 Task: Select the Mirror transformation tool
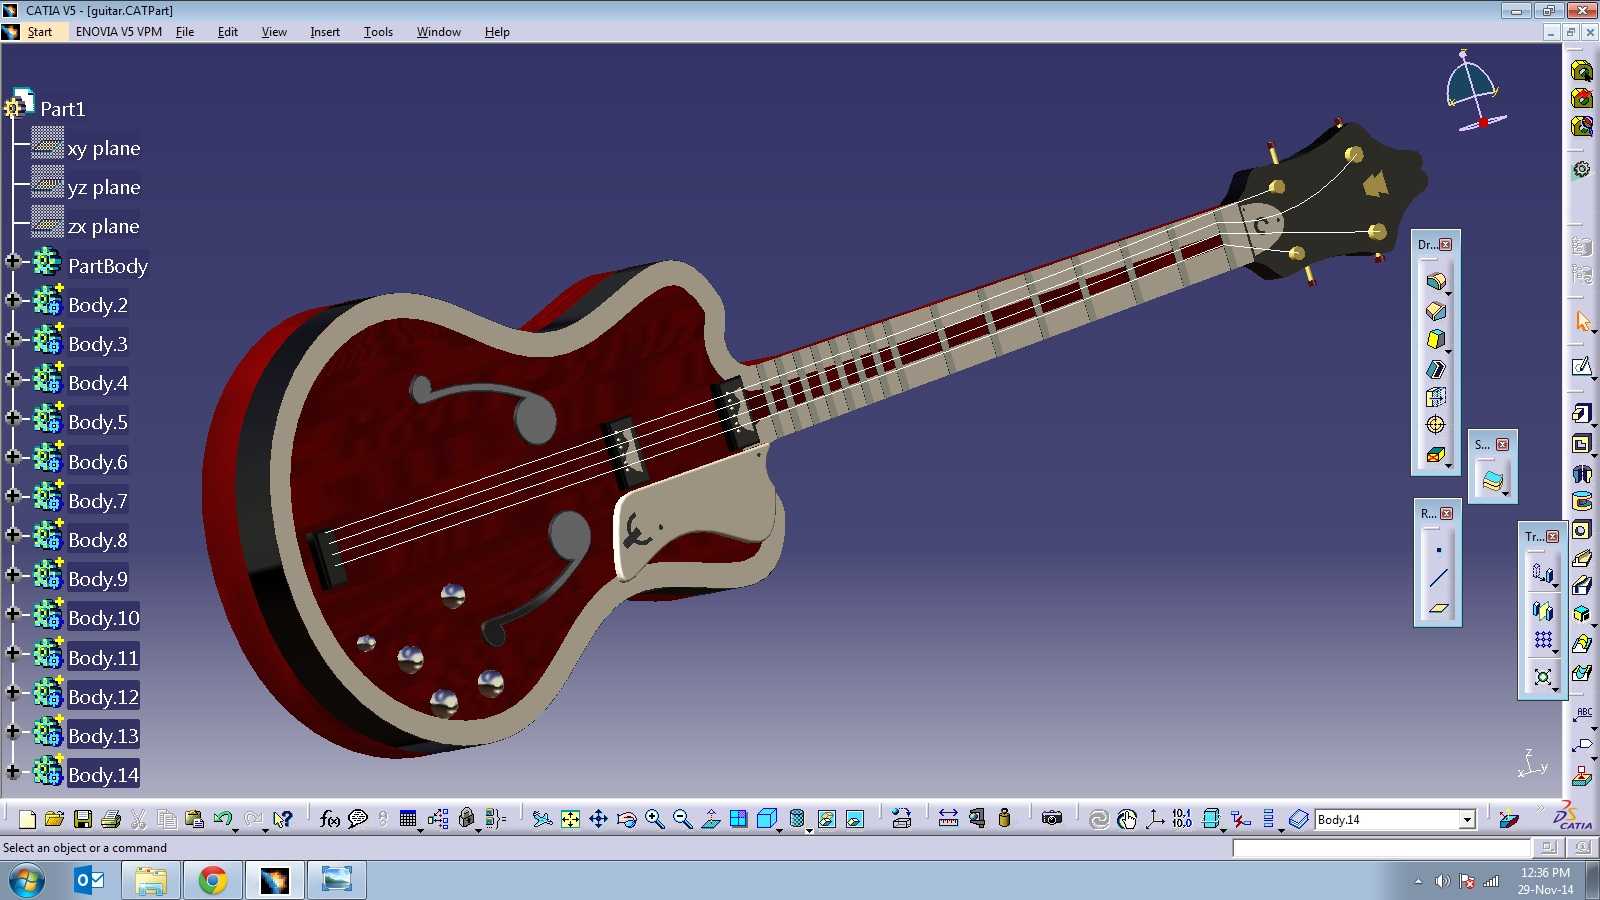coord(1543,610)
